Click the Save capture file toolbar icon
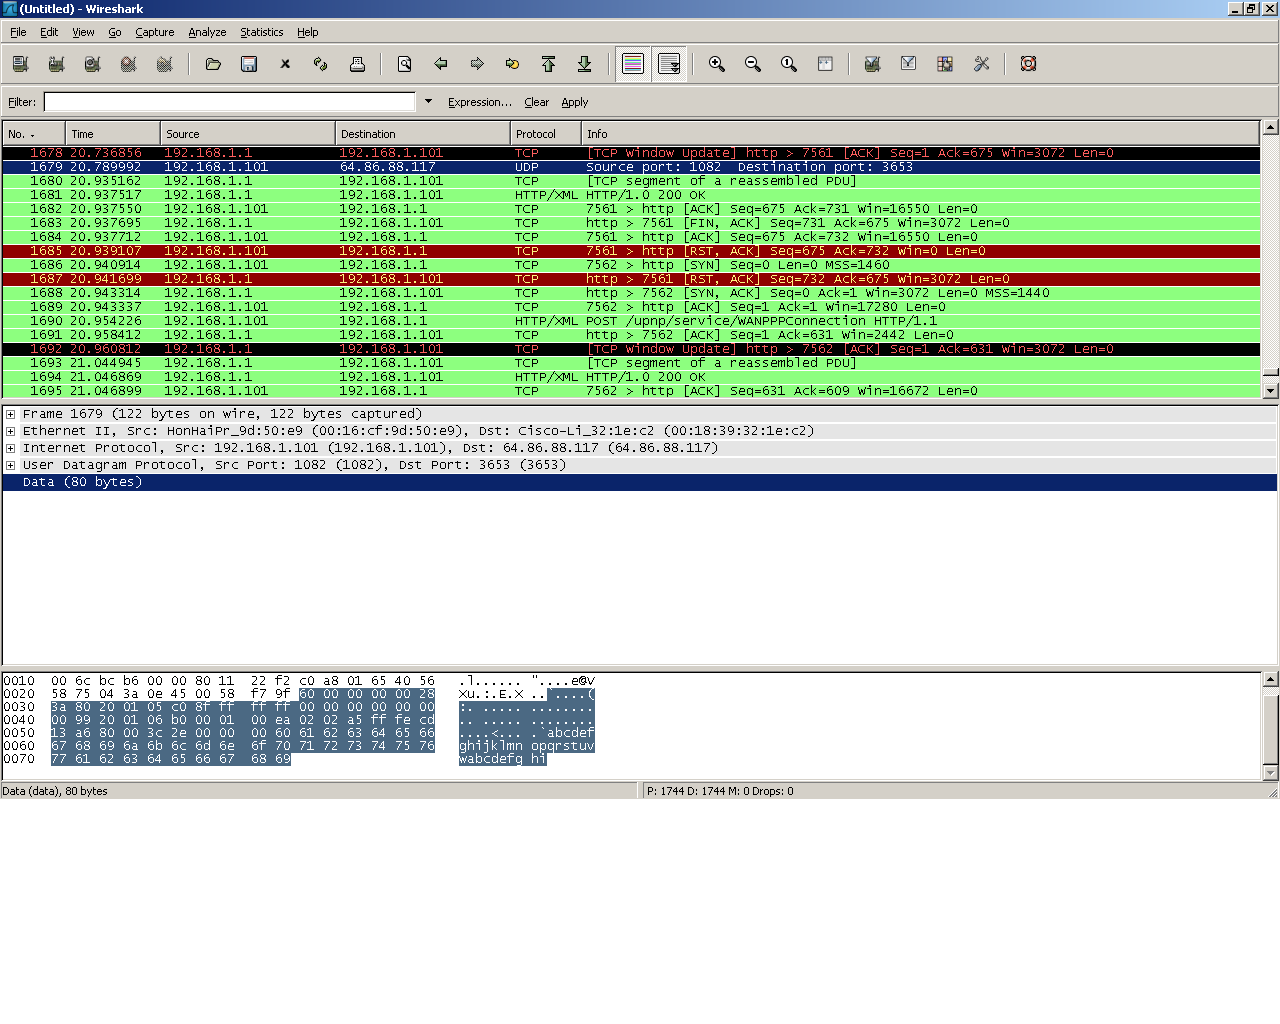Viewport: 1280px width, 1024px height. 247,63
